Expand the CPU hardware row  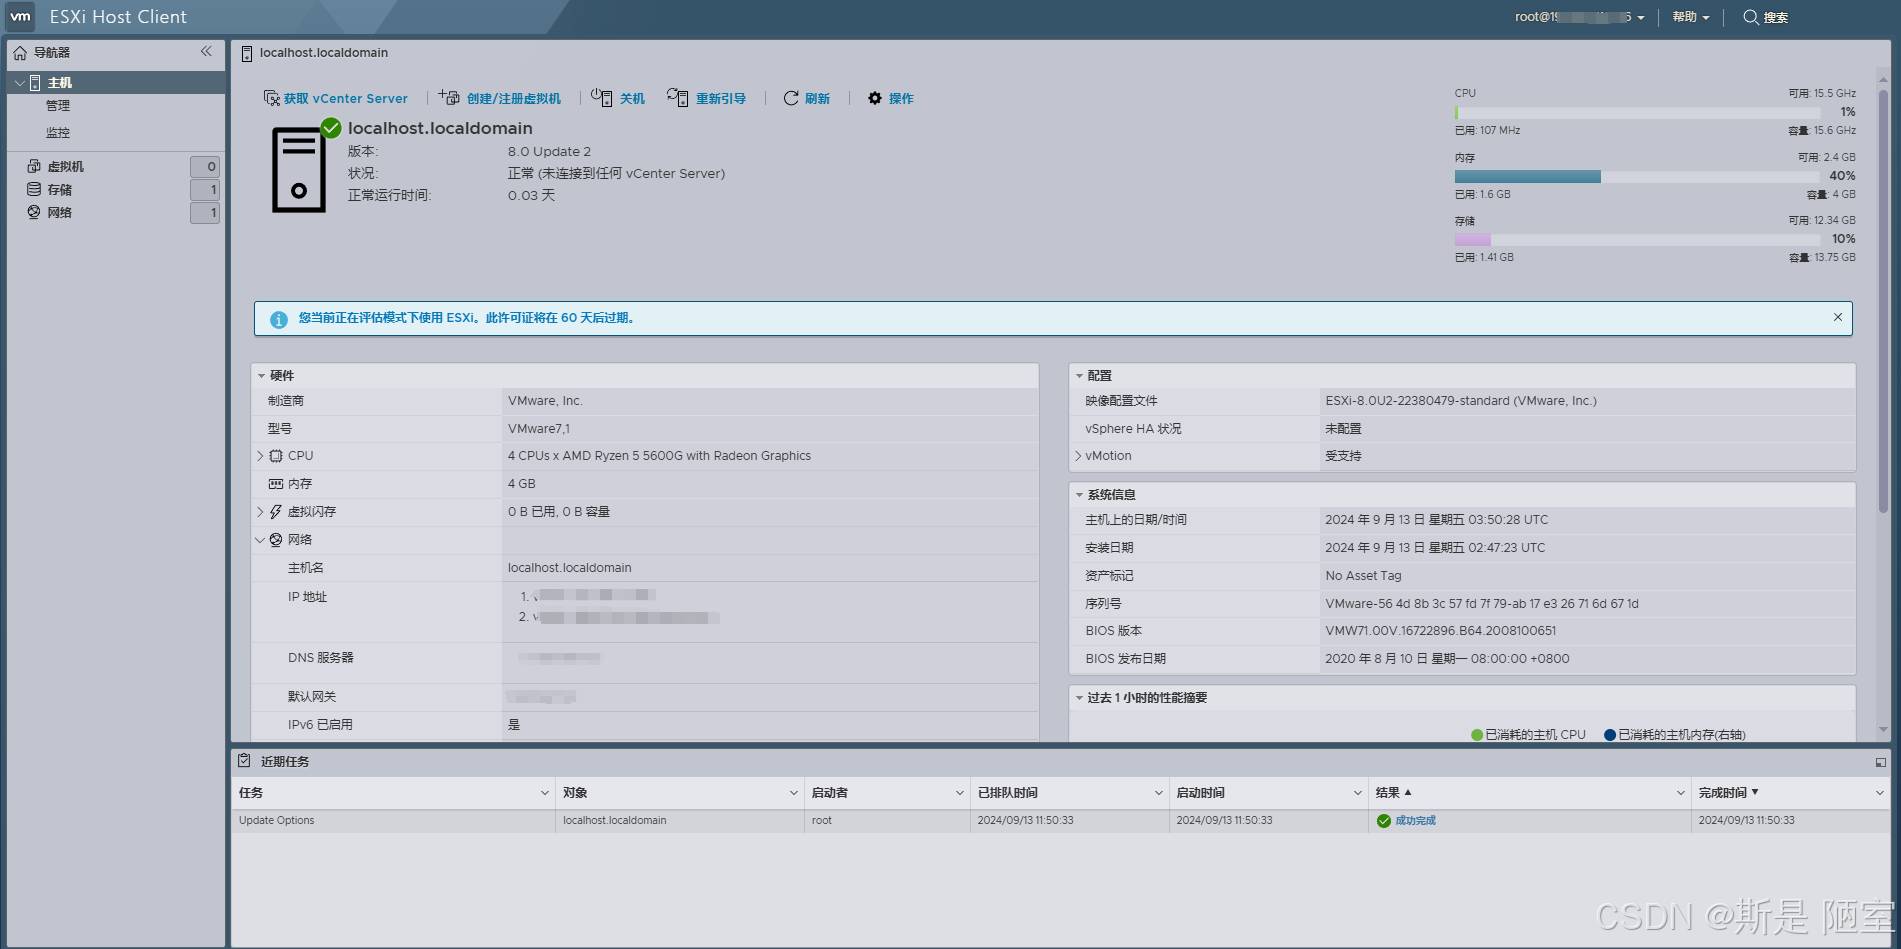pyautogui.click(x=261, y=456)
